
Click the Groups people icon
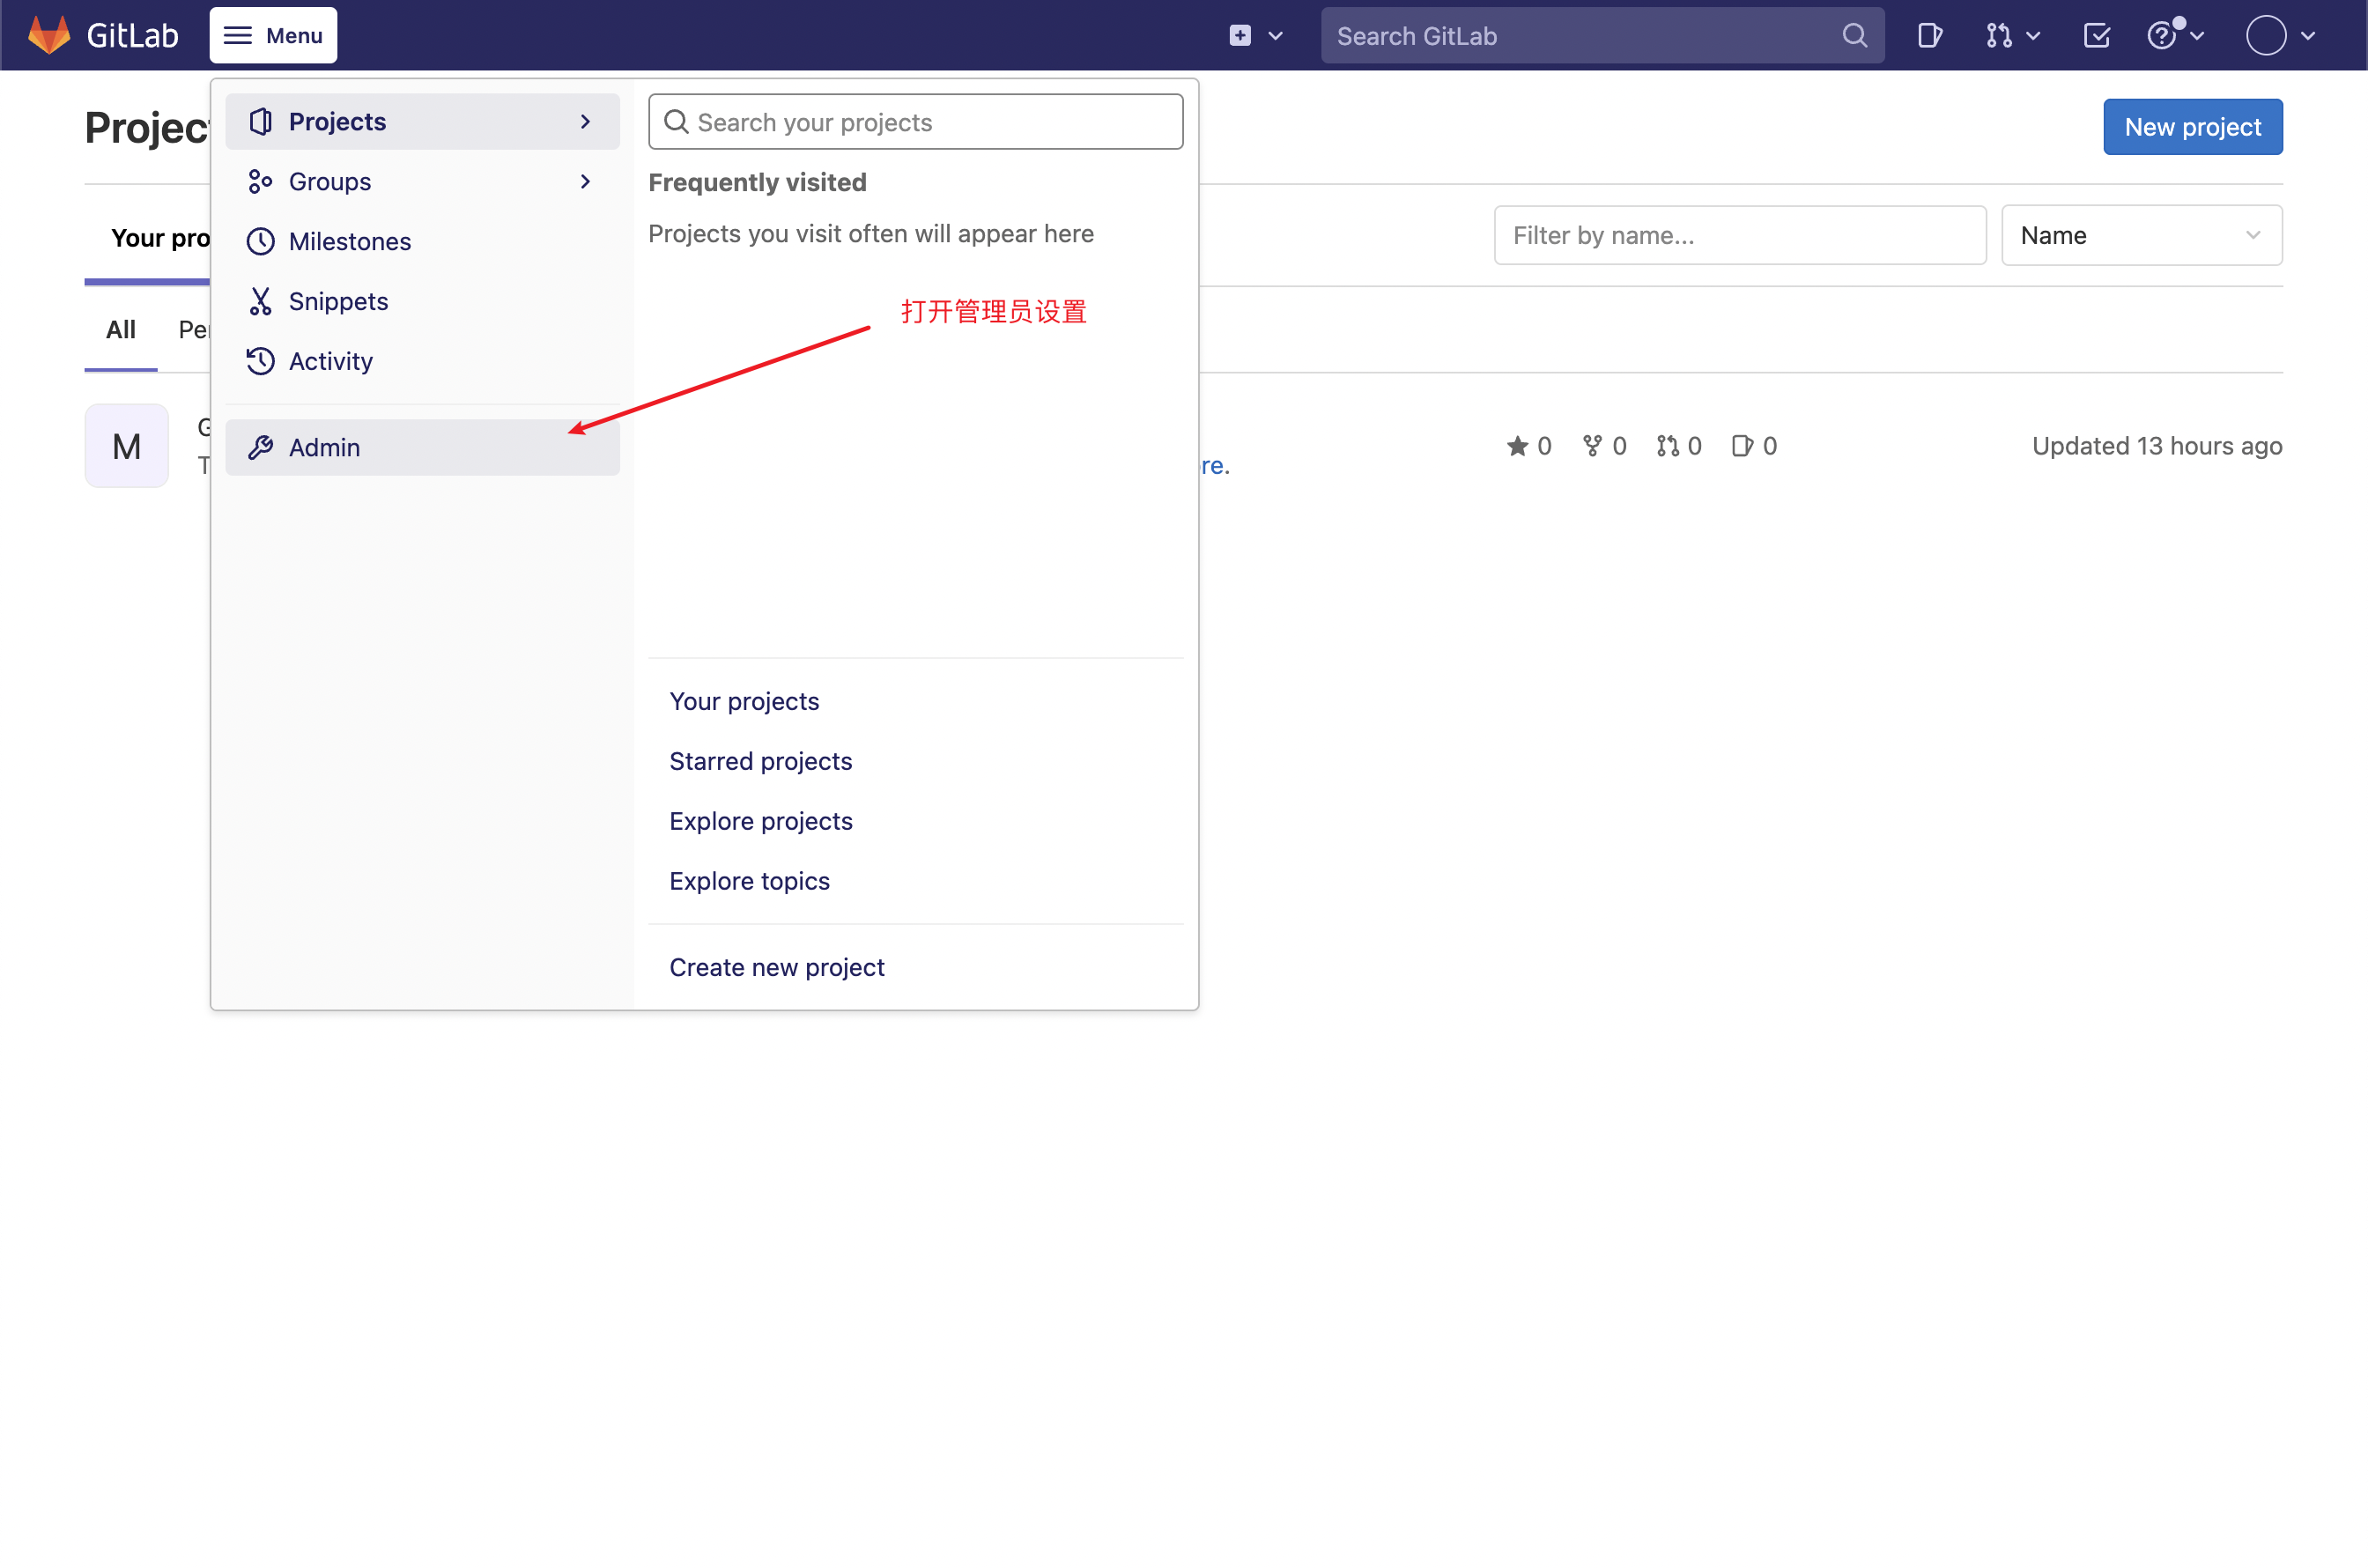[x=259, y=181]
